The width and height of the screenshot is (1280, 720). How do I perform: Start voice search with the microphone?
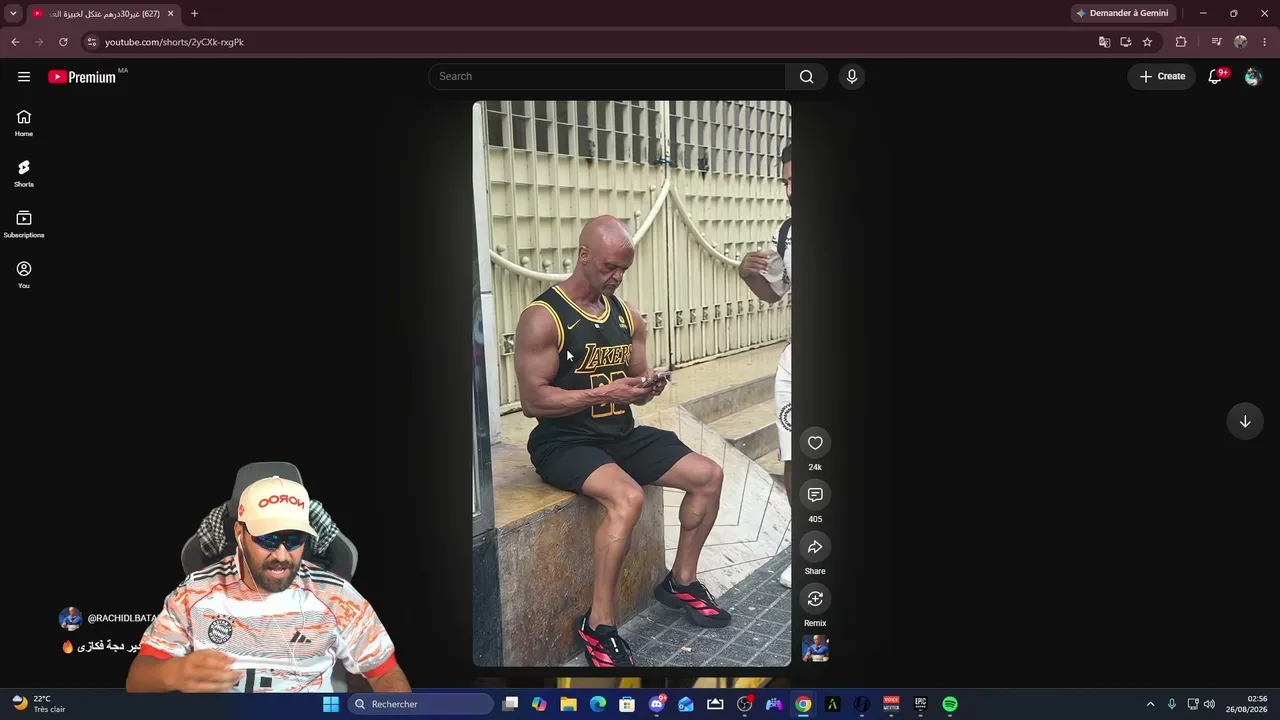point(851,77)
